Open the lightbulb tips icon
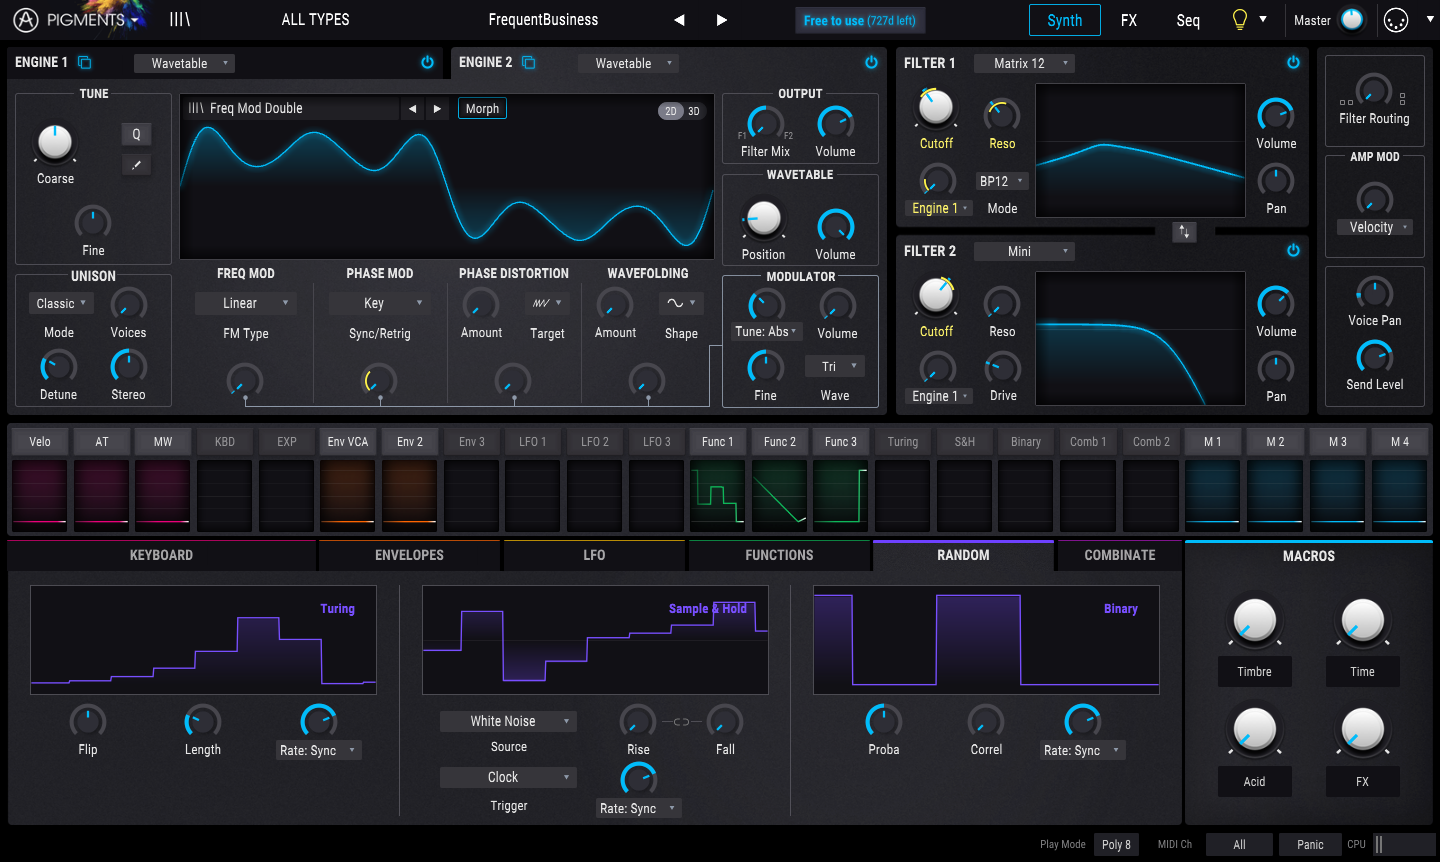1440x862 pixels. click(1240, 20)
